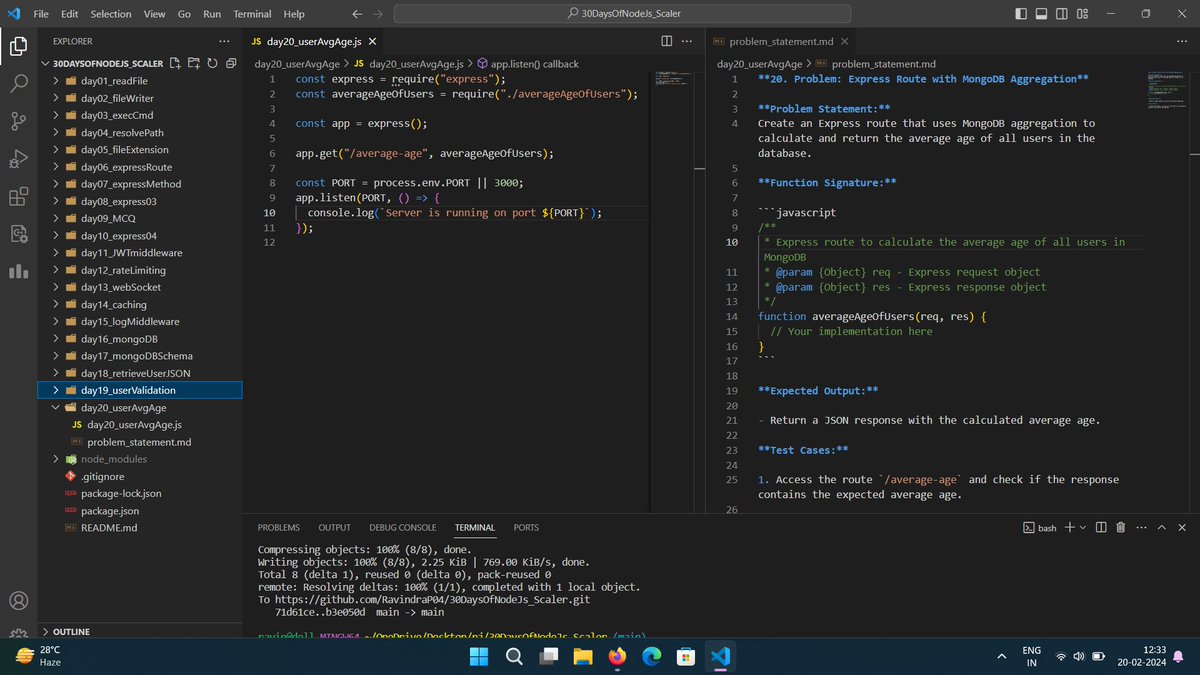The width and height of the screenshot is (1200, 675).
Task: Open the Extensions view
Action: click(18, 197)
